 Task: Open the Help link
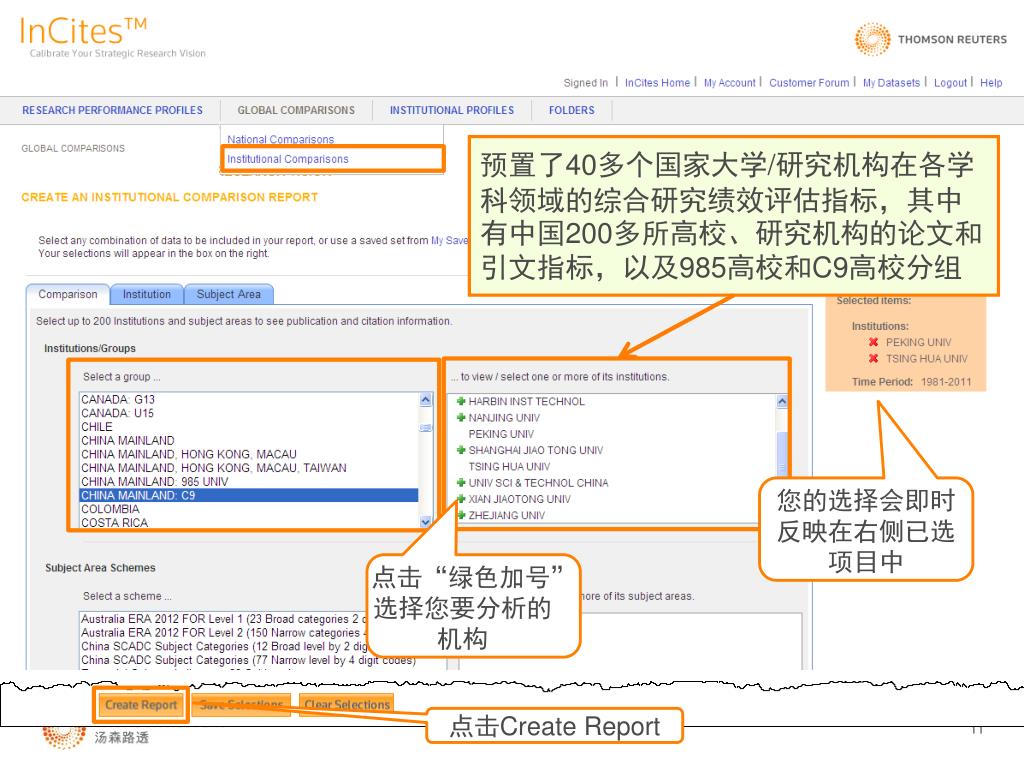[991, 83]
